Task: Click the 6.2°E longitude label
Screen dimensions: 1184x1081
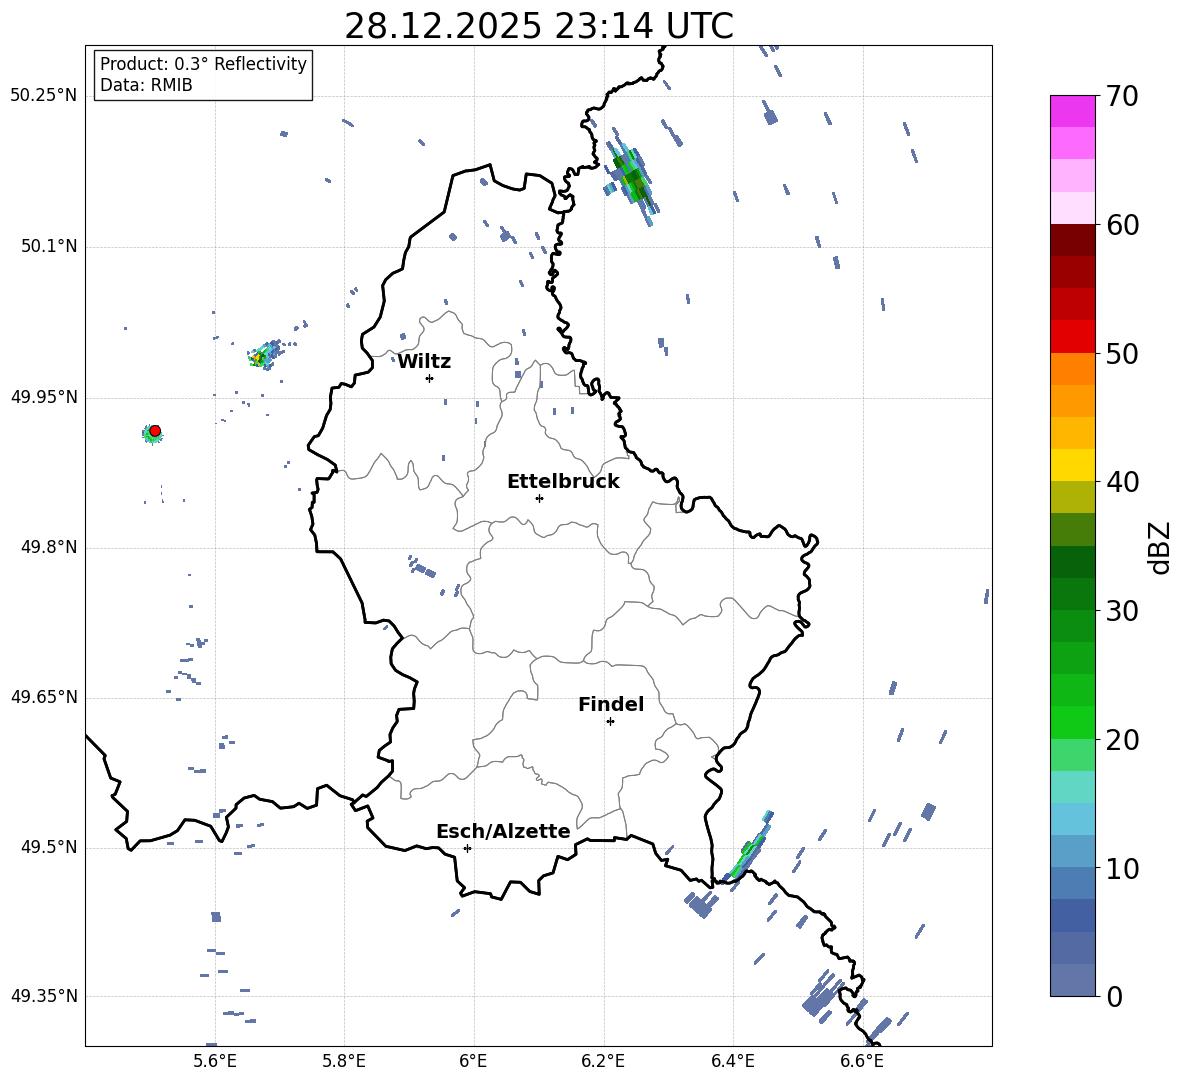Action: tap(603, 1062)
